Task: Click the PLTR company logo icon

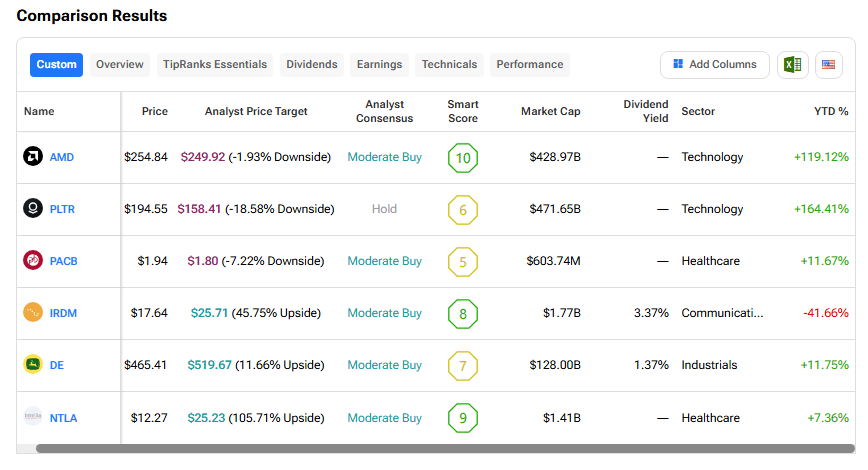Action: click(x=33, y=209)
